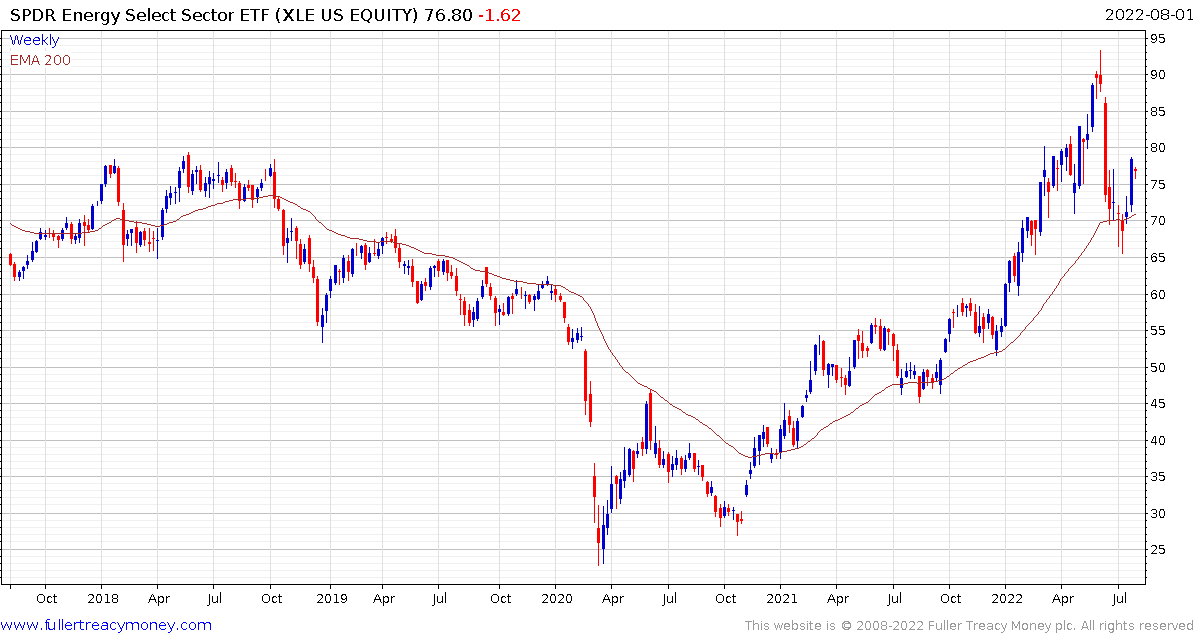Image resolution: width=1195 pixels, height=640 pixels.
Task: Click the 'XLE US EQUITY' ticker text
Action: [347, 15]
